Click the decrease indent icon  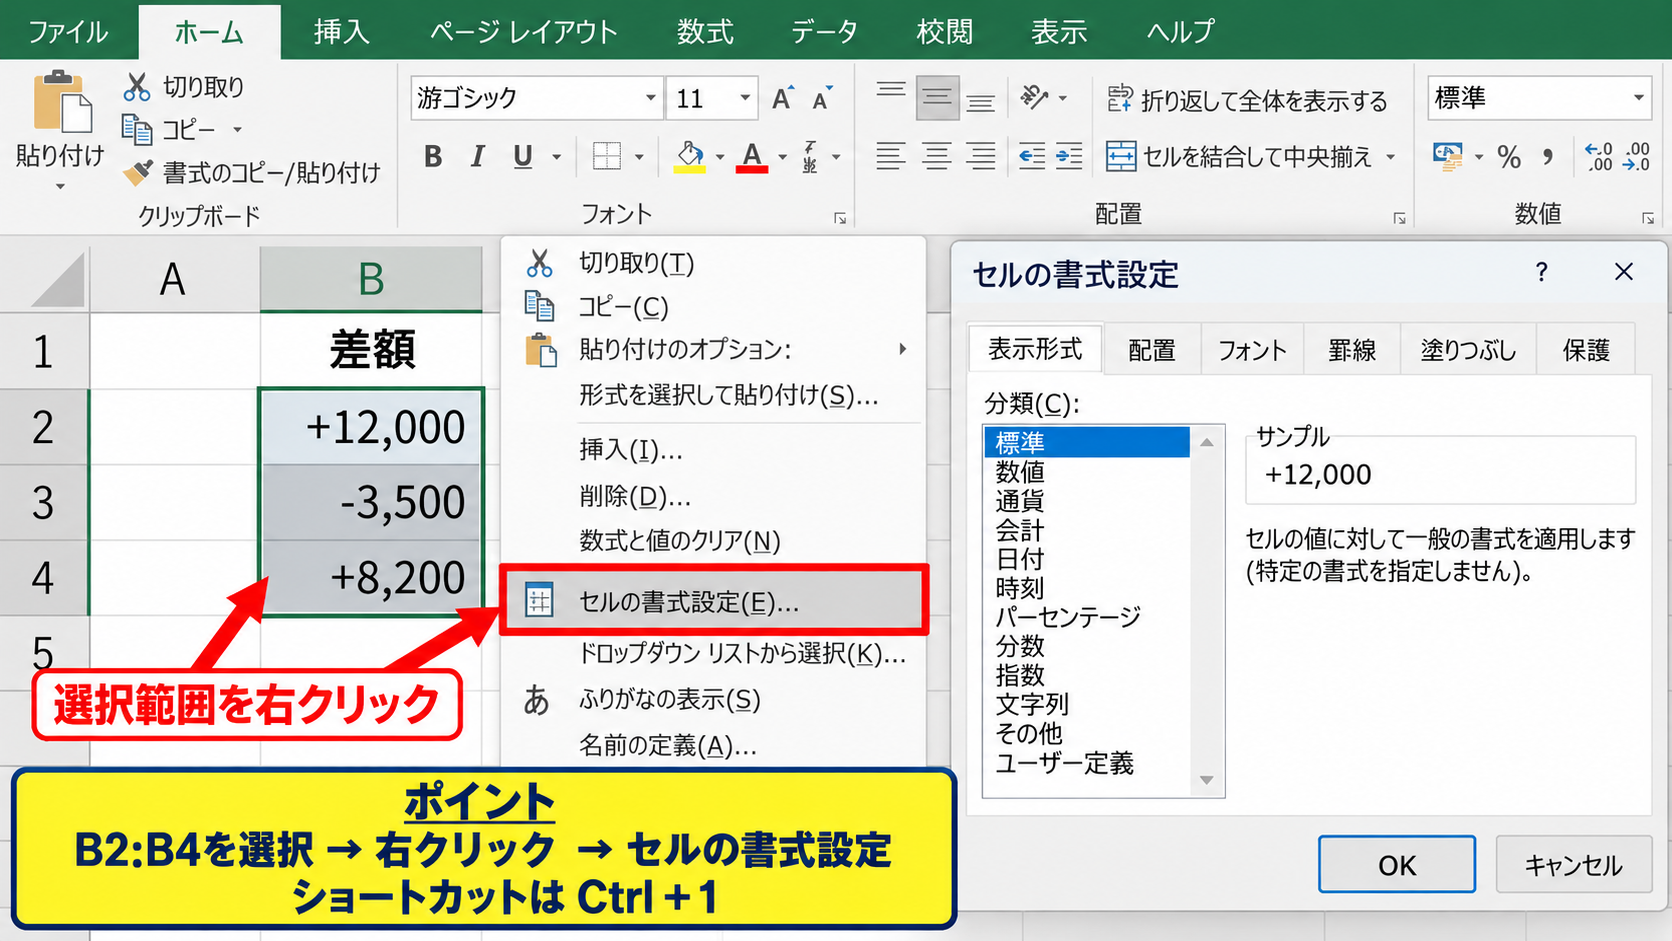[x=1032, y=156]
